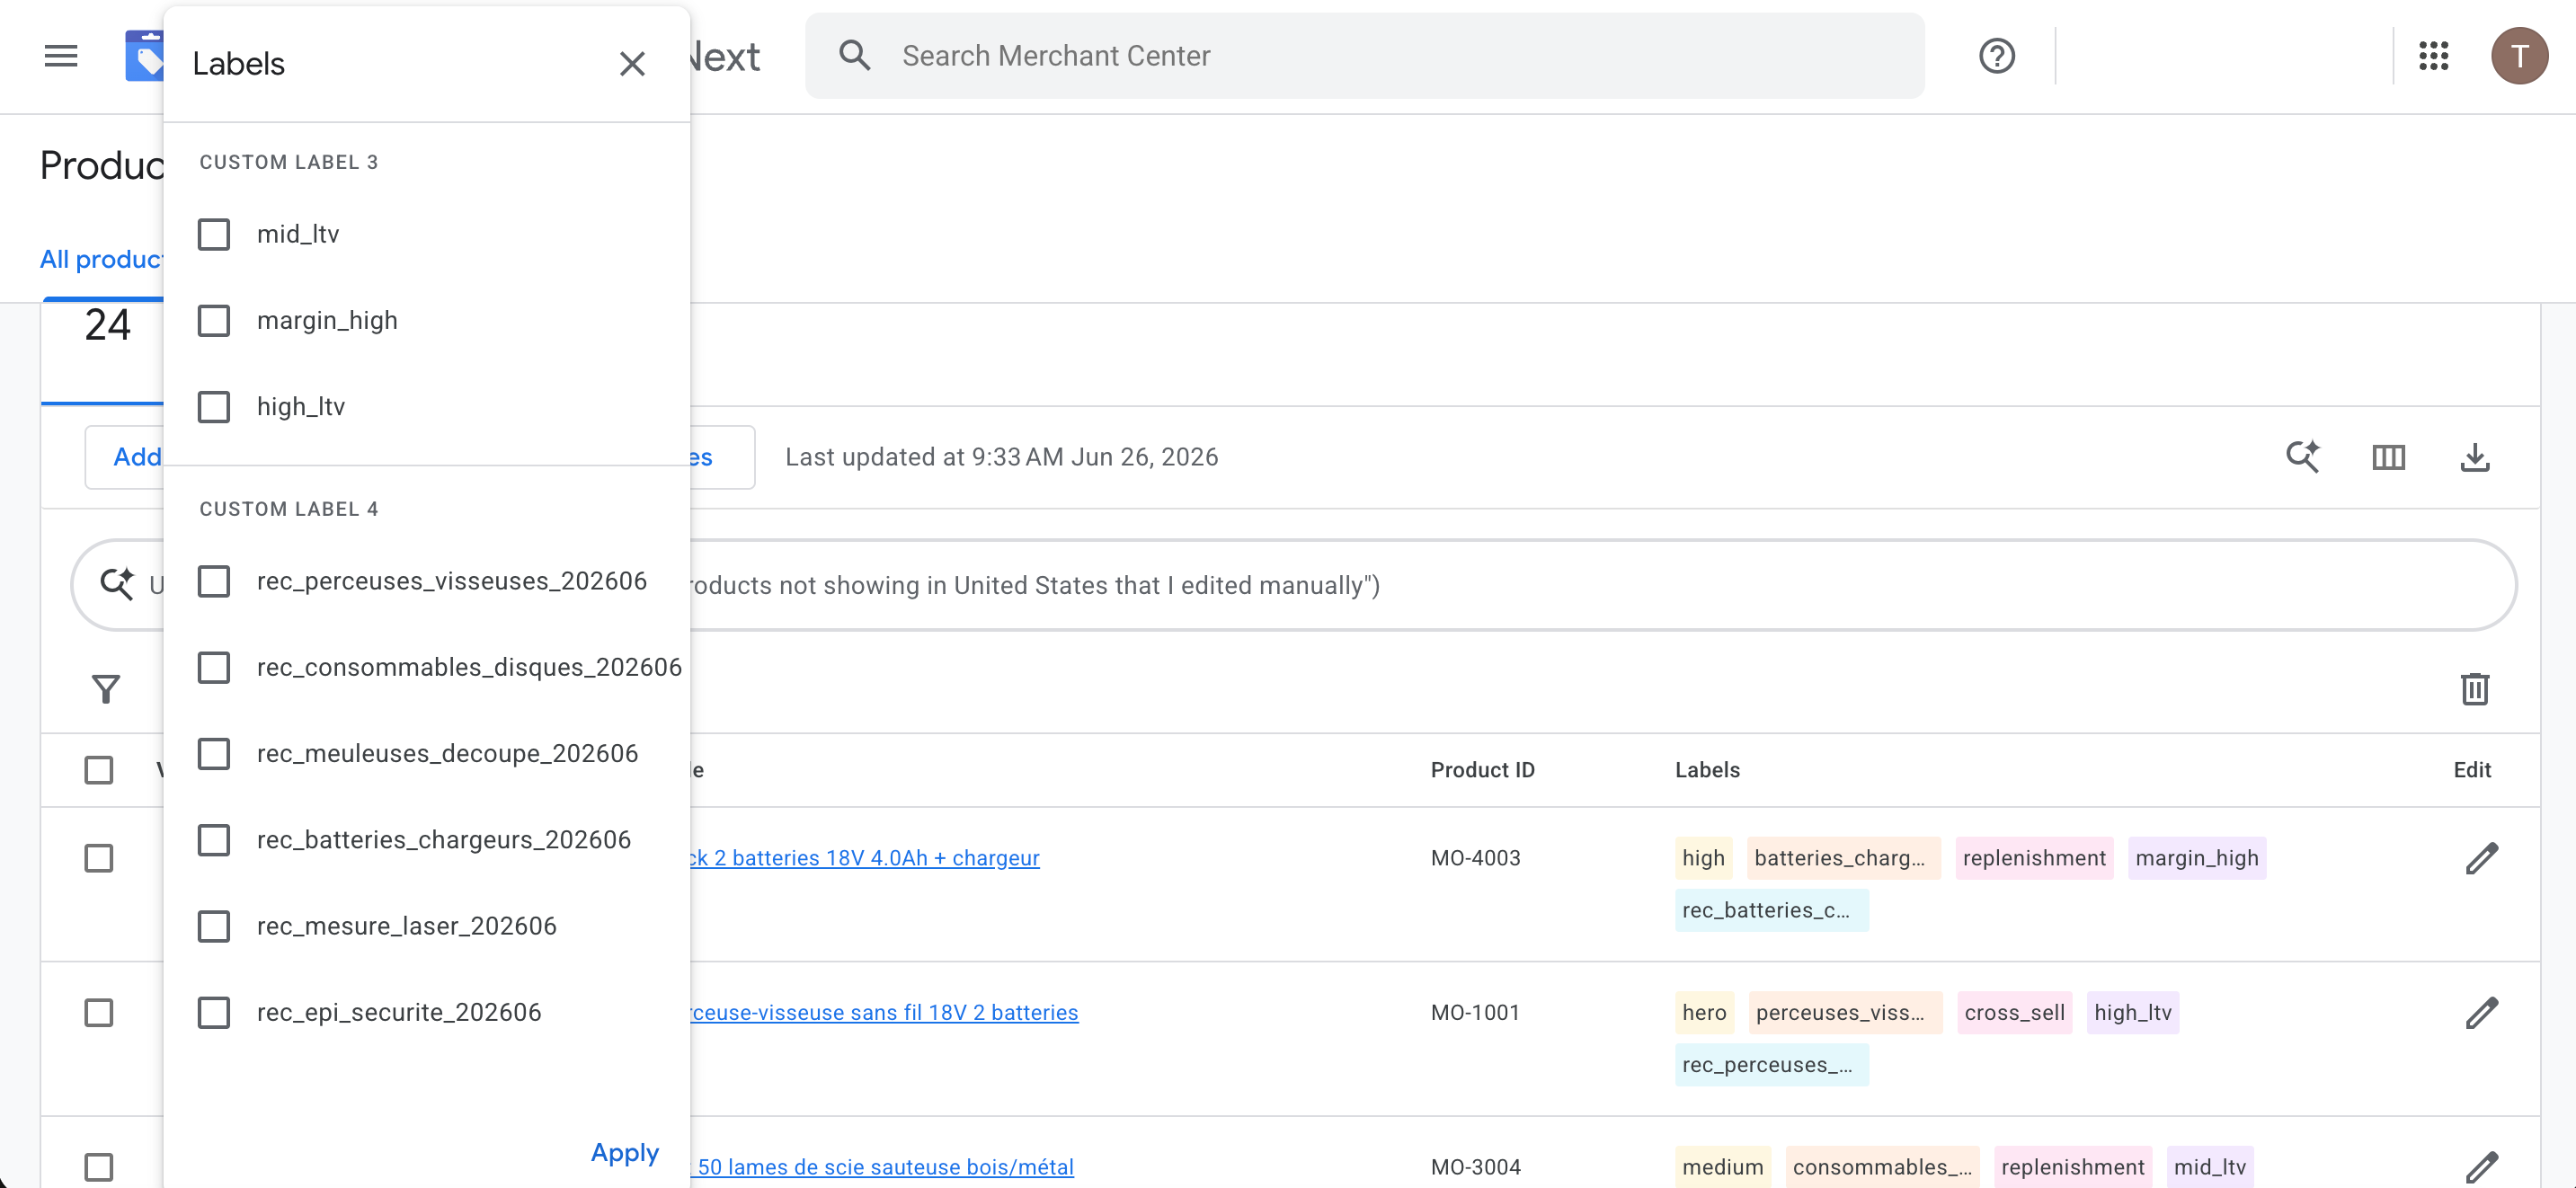Click the 'high_ltv' chip on MO-1001

[2133, 1012]
